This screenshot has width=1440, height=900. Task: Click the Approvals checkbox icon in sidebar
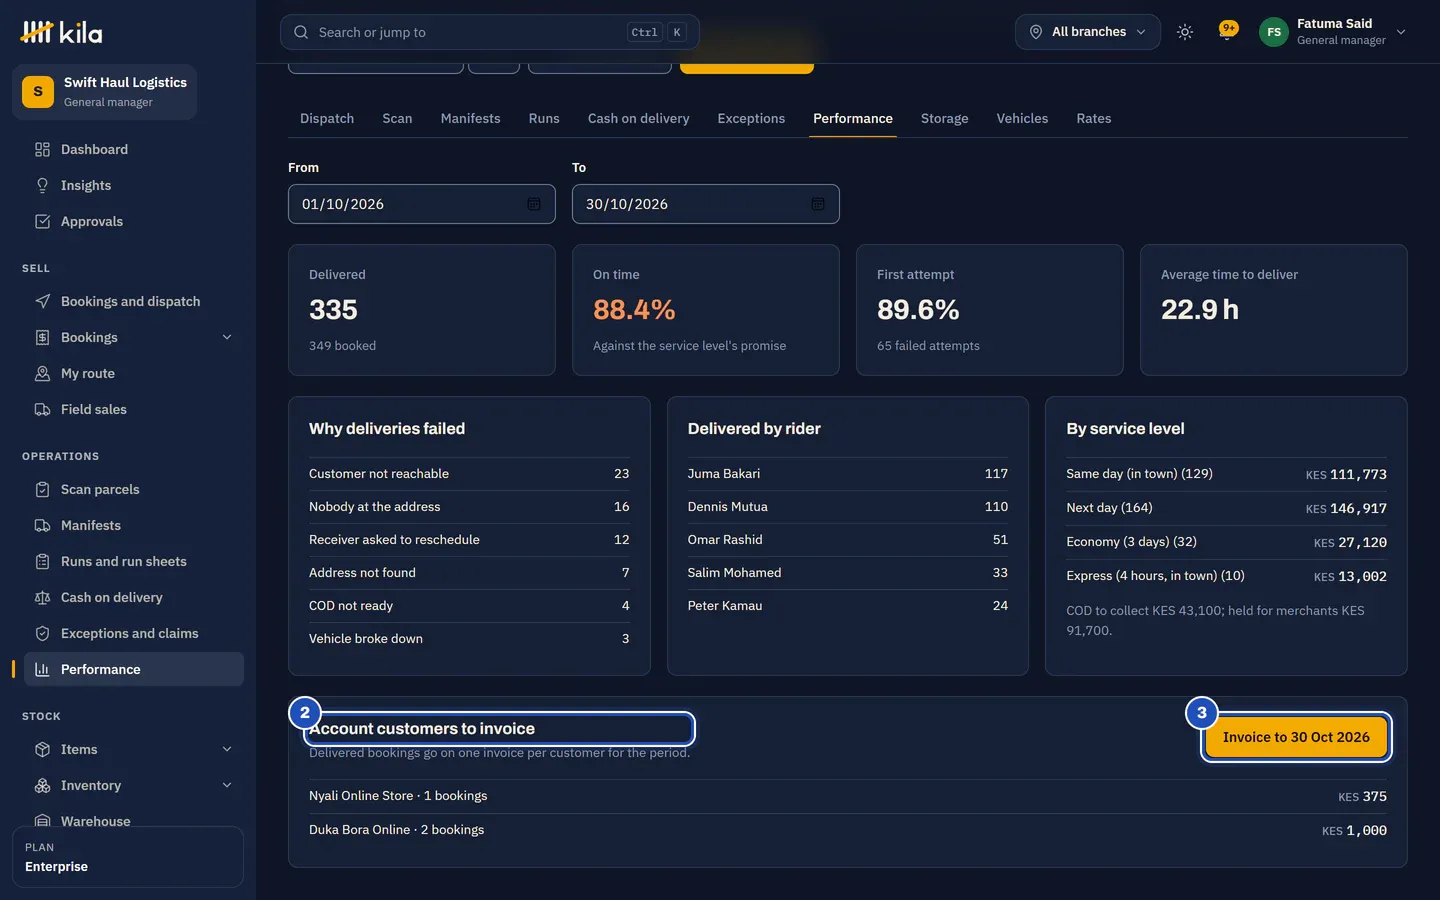point(42,222)
